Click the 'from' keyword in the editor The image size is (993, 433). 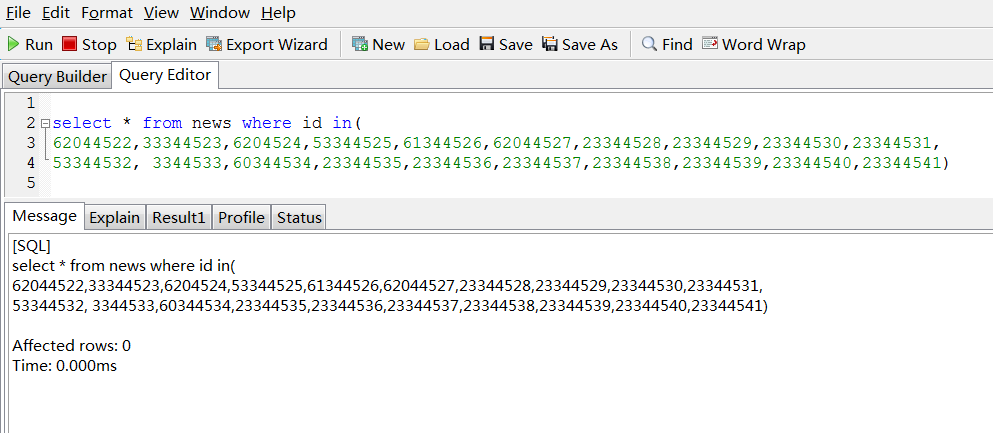coord(162,123)
